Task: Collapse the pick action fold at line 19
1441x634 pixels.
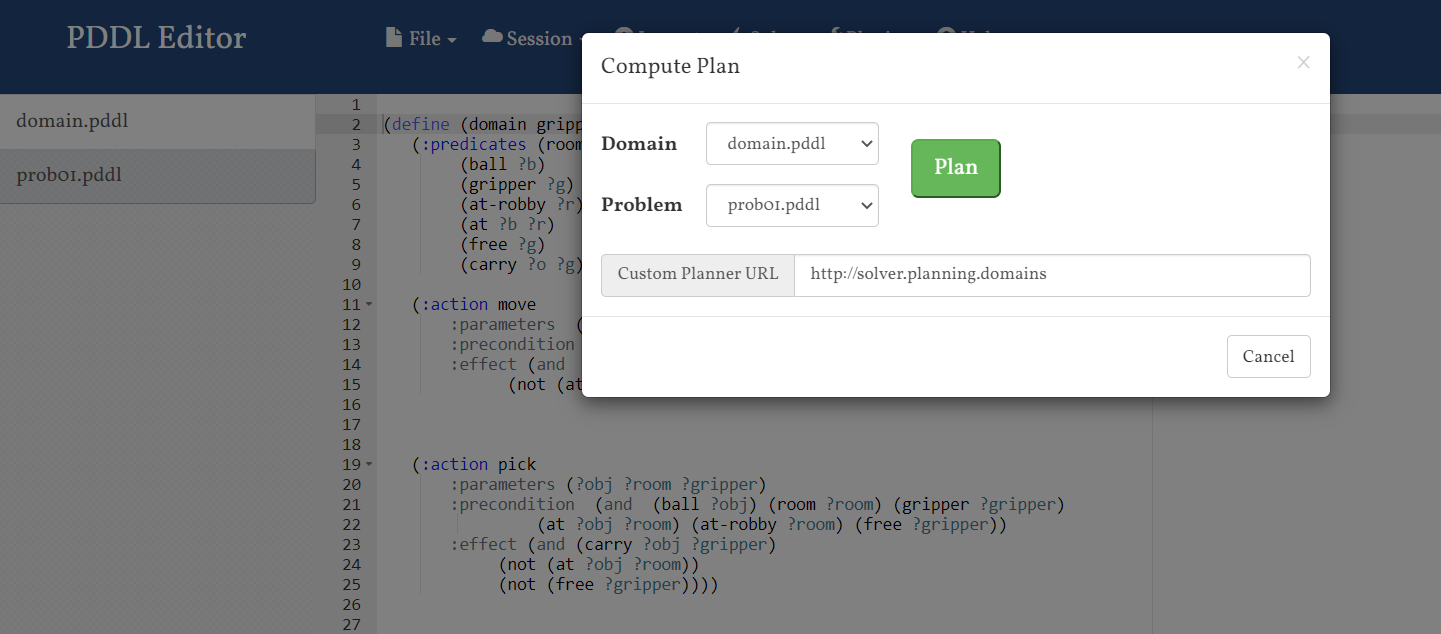Action: [x=369, y=464]
